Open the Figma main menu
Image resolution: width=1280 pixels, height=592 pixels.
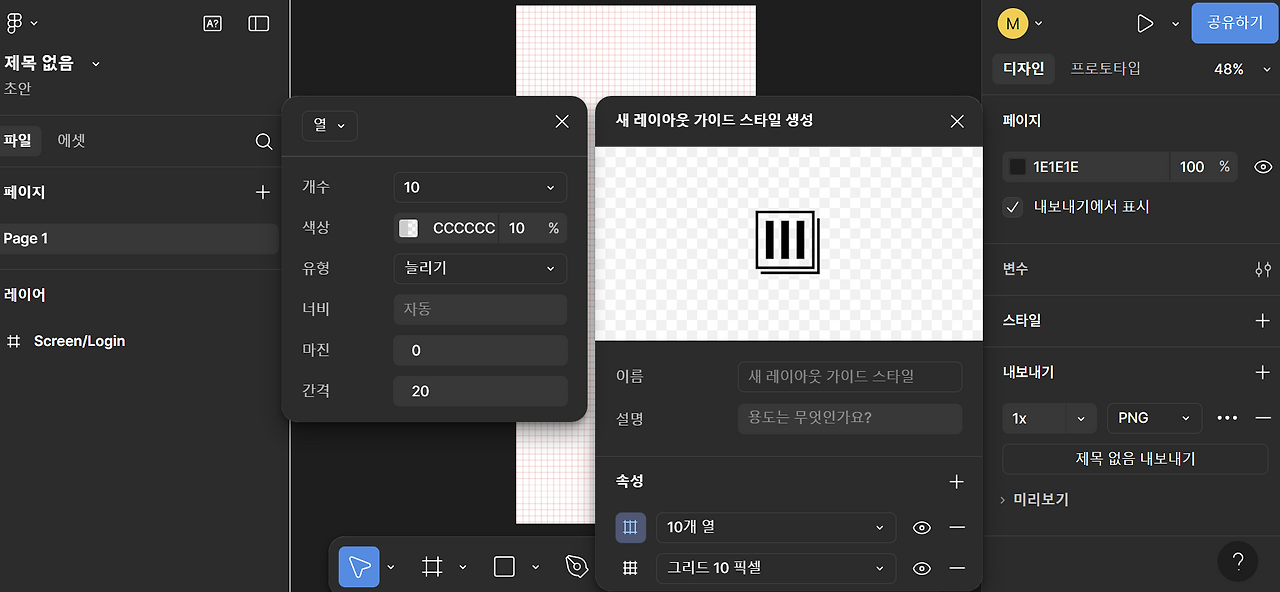coord(16,22)
